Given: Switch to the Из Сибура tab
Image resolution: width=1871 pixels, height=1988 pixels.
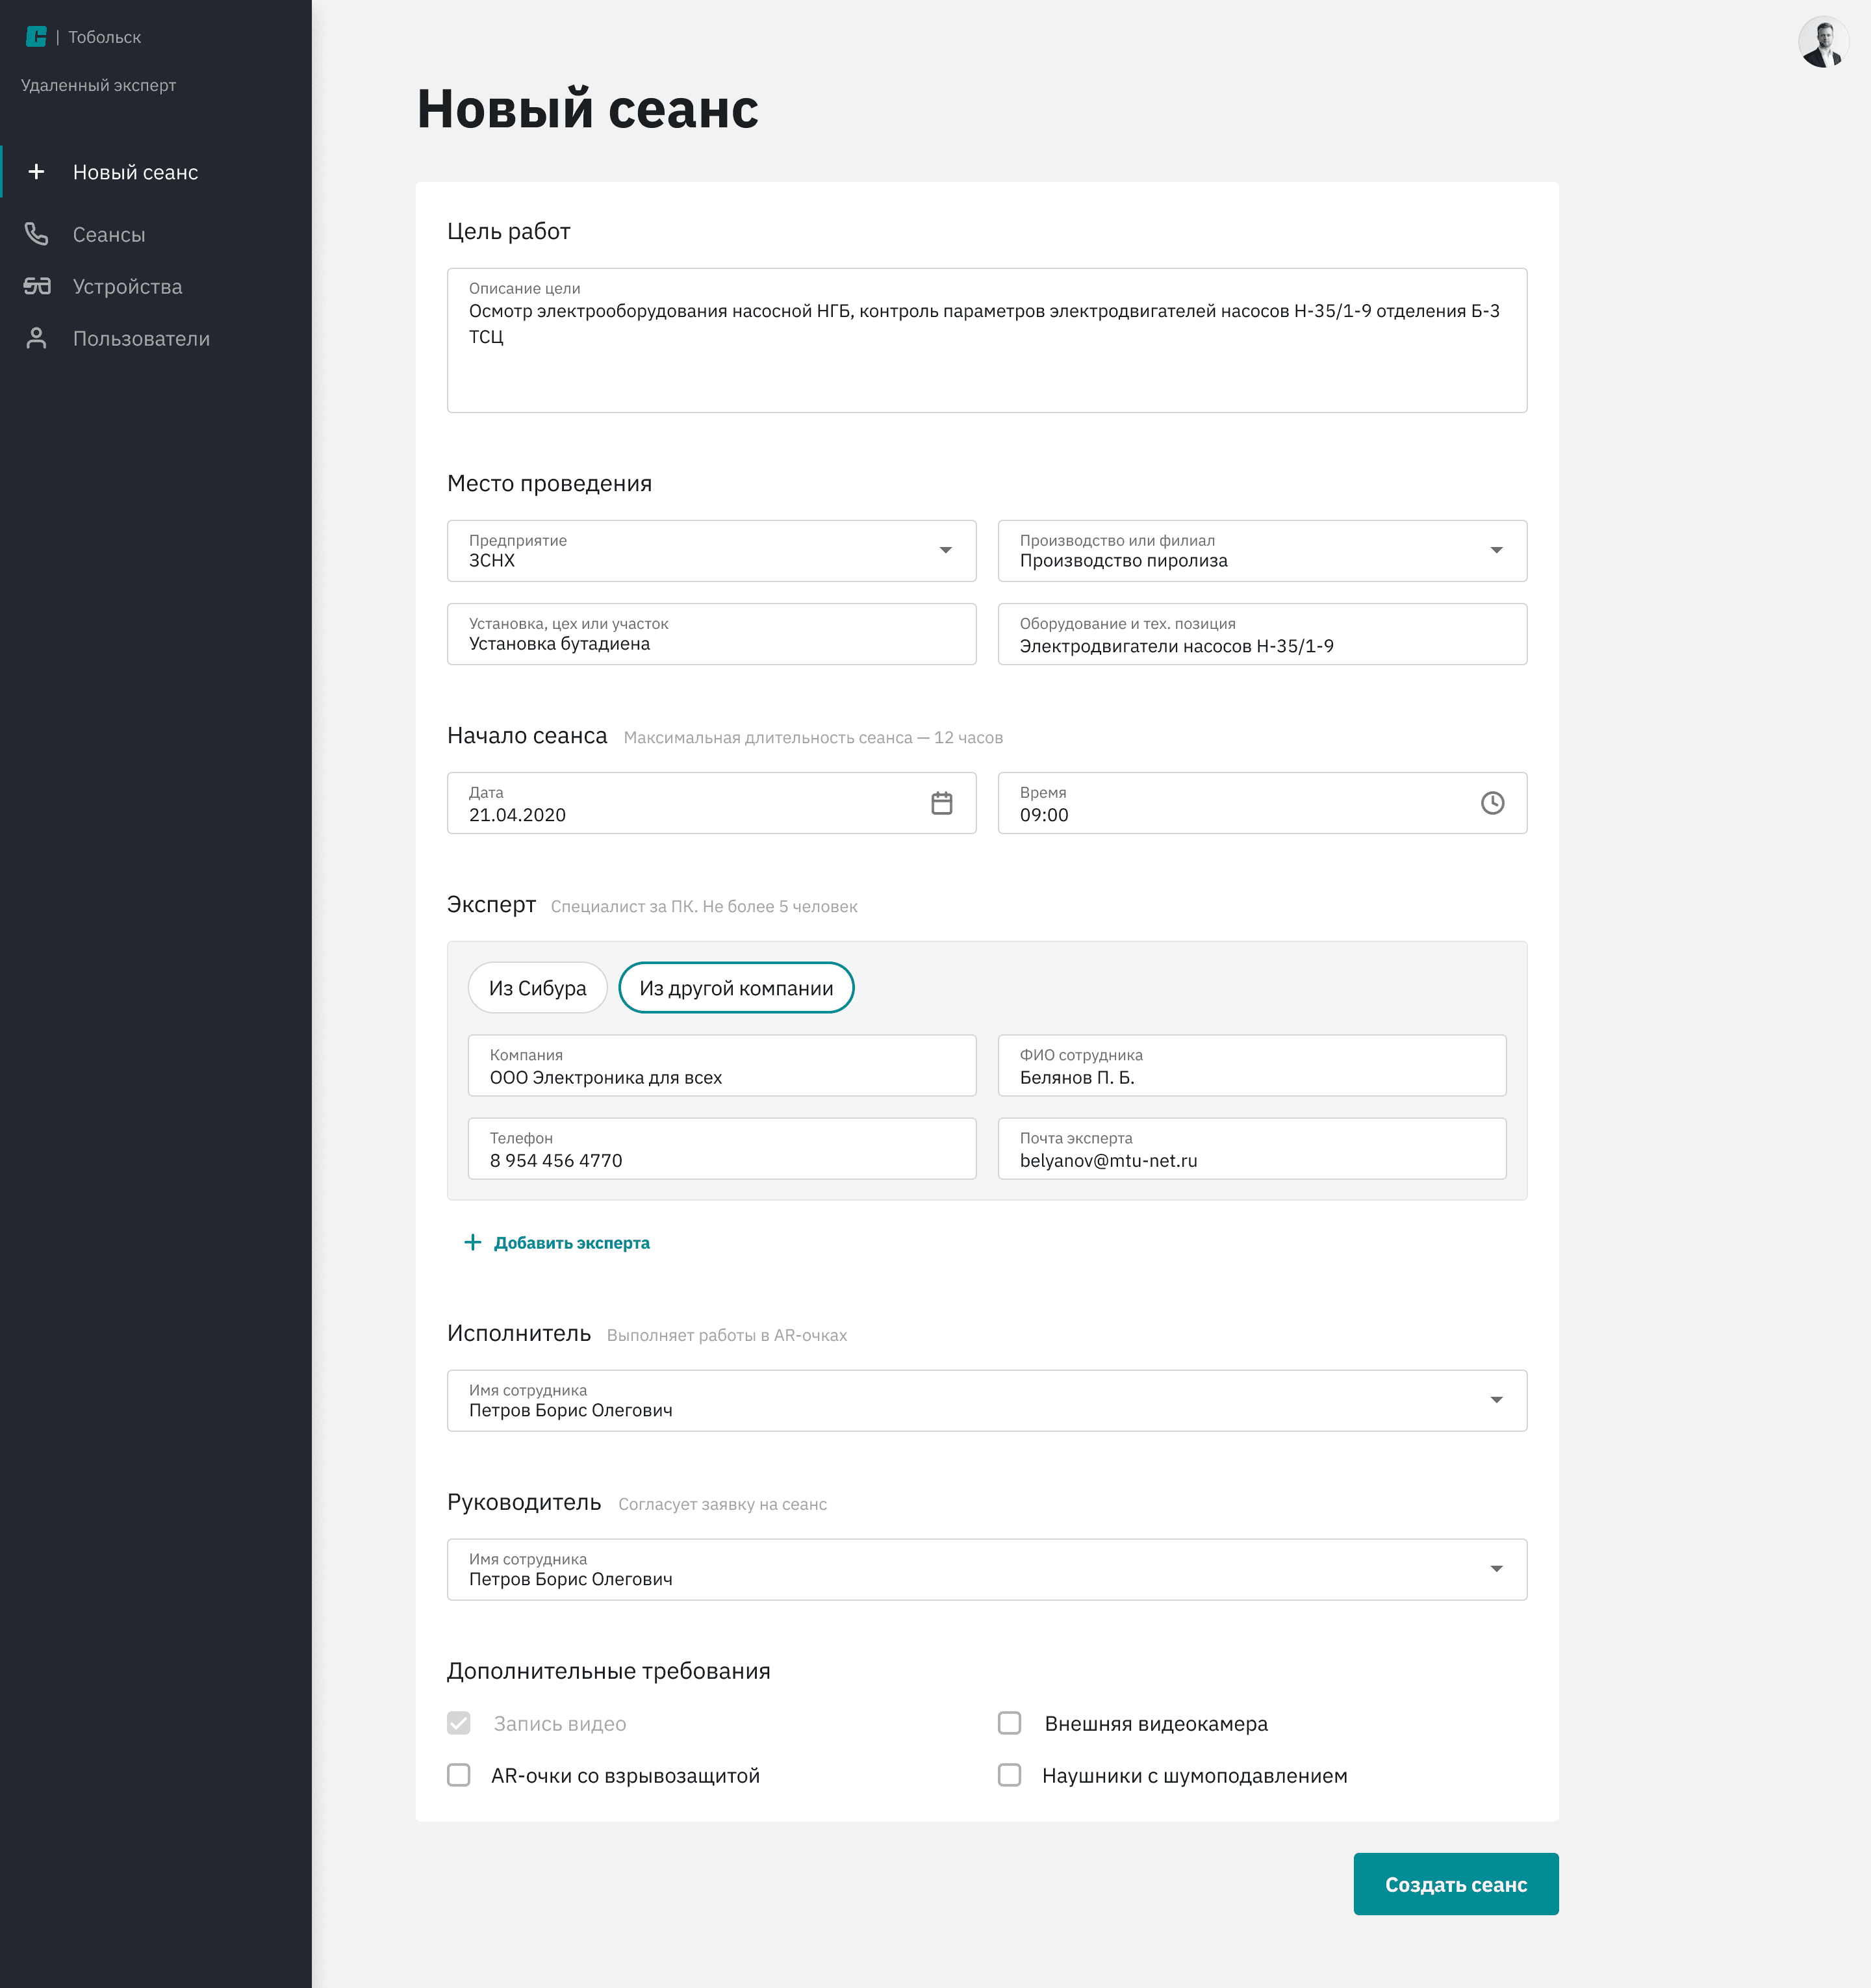Looking at the screenshot, I should (538, 988).
